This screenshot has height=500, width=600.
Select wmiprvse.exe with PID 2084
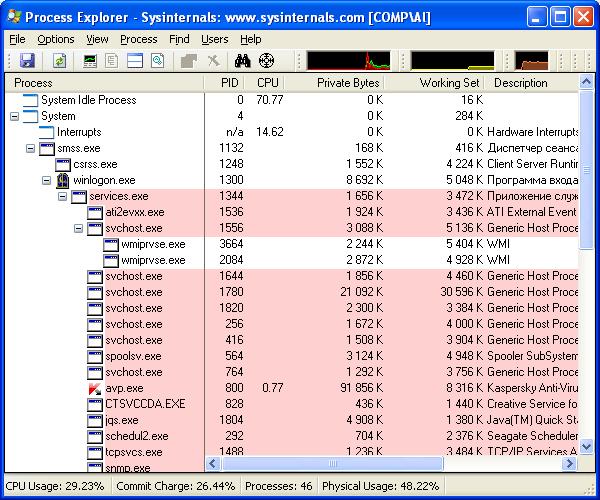pos(292,261)
